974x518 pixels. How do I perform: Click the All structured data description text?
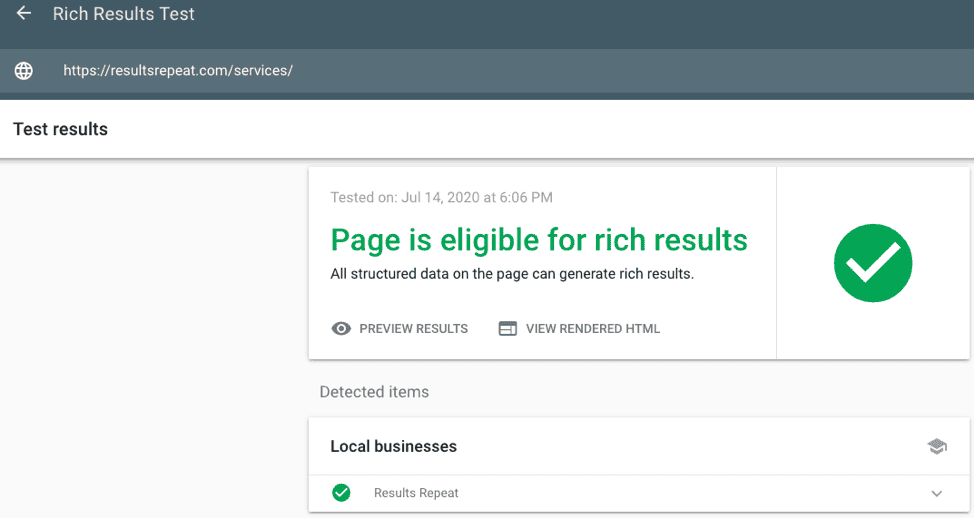(512, 273)
